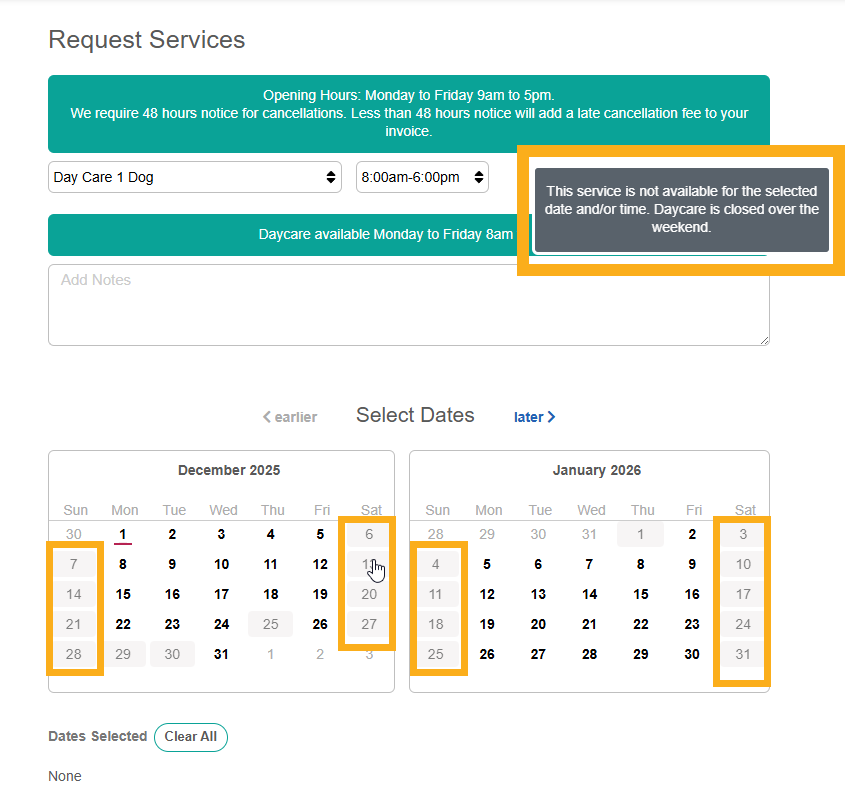Click the stepper arrows on the service selector
Image resolution: width=845 pixels, height=808 pixels.
coord(330,176)
